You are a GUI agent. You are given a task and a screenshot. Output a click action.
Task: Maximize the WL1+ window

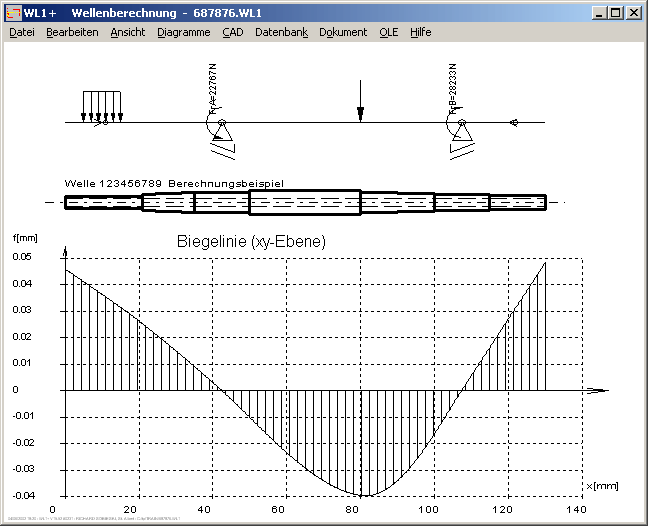coord(615,13)
